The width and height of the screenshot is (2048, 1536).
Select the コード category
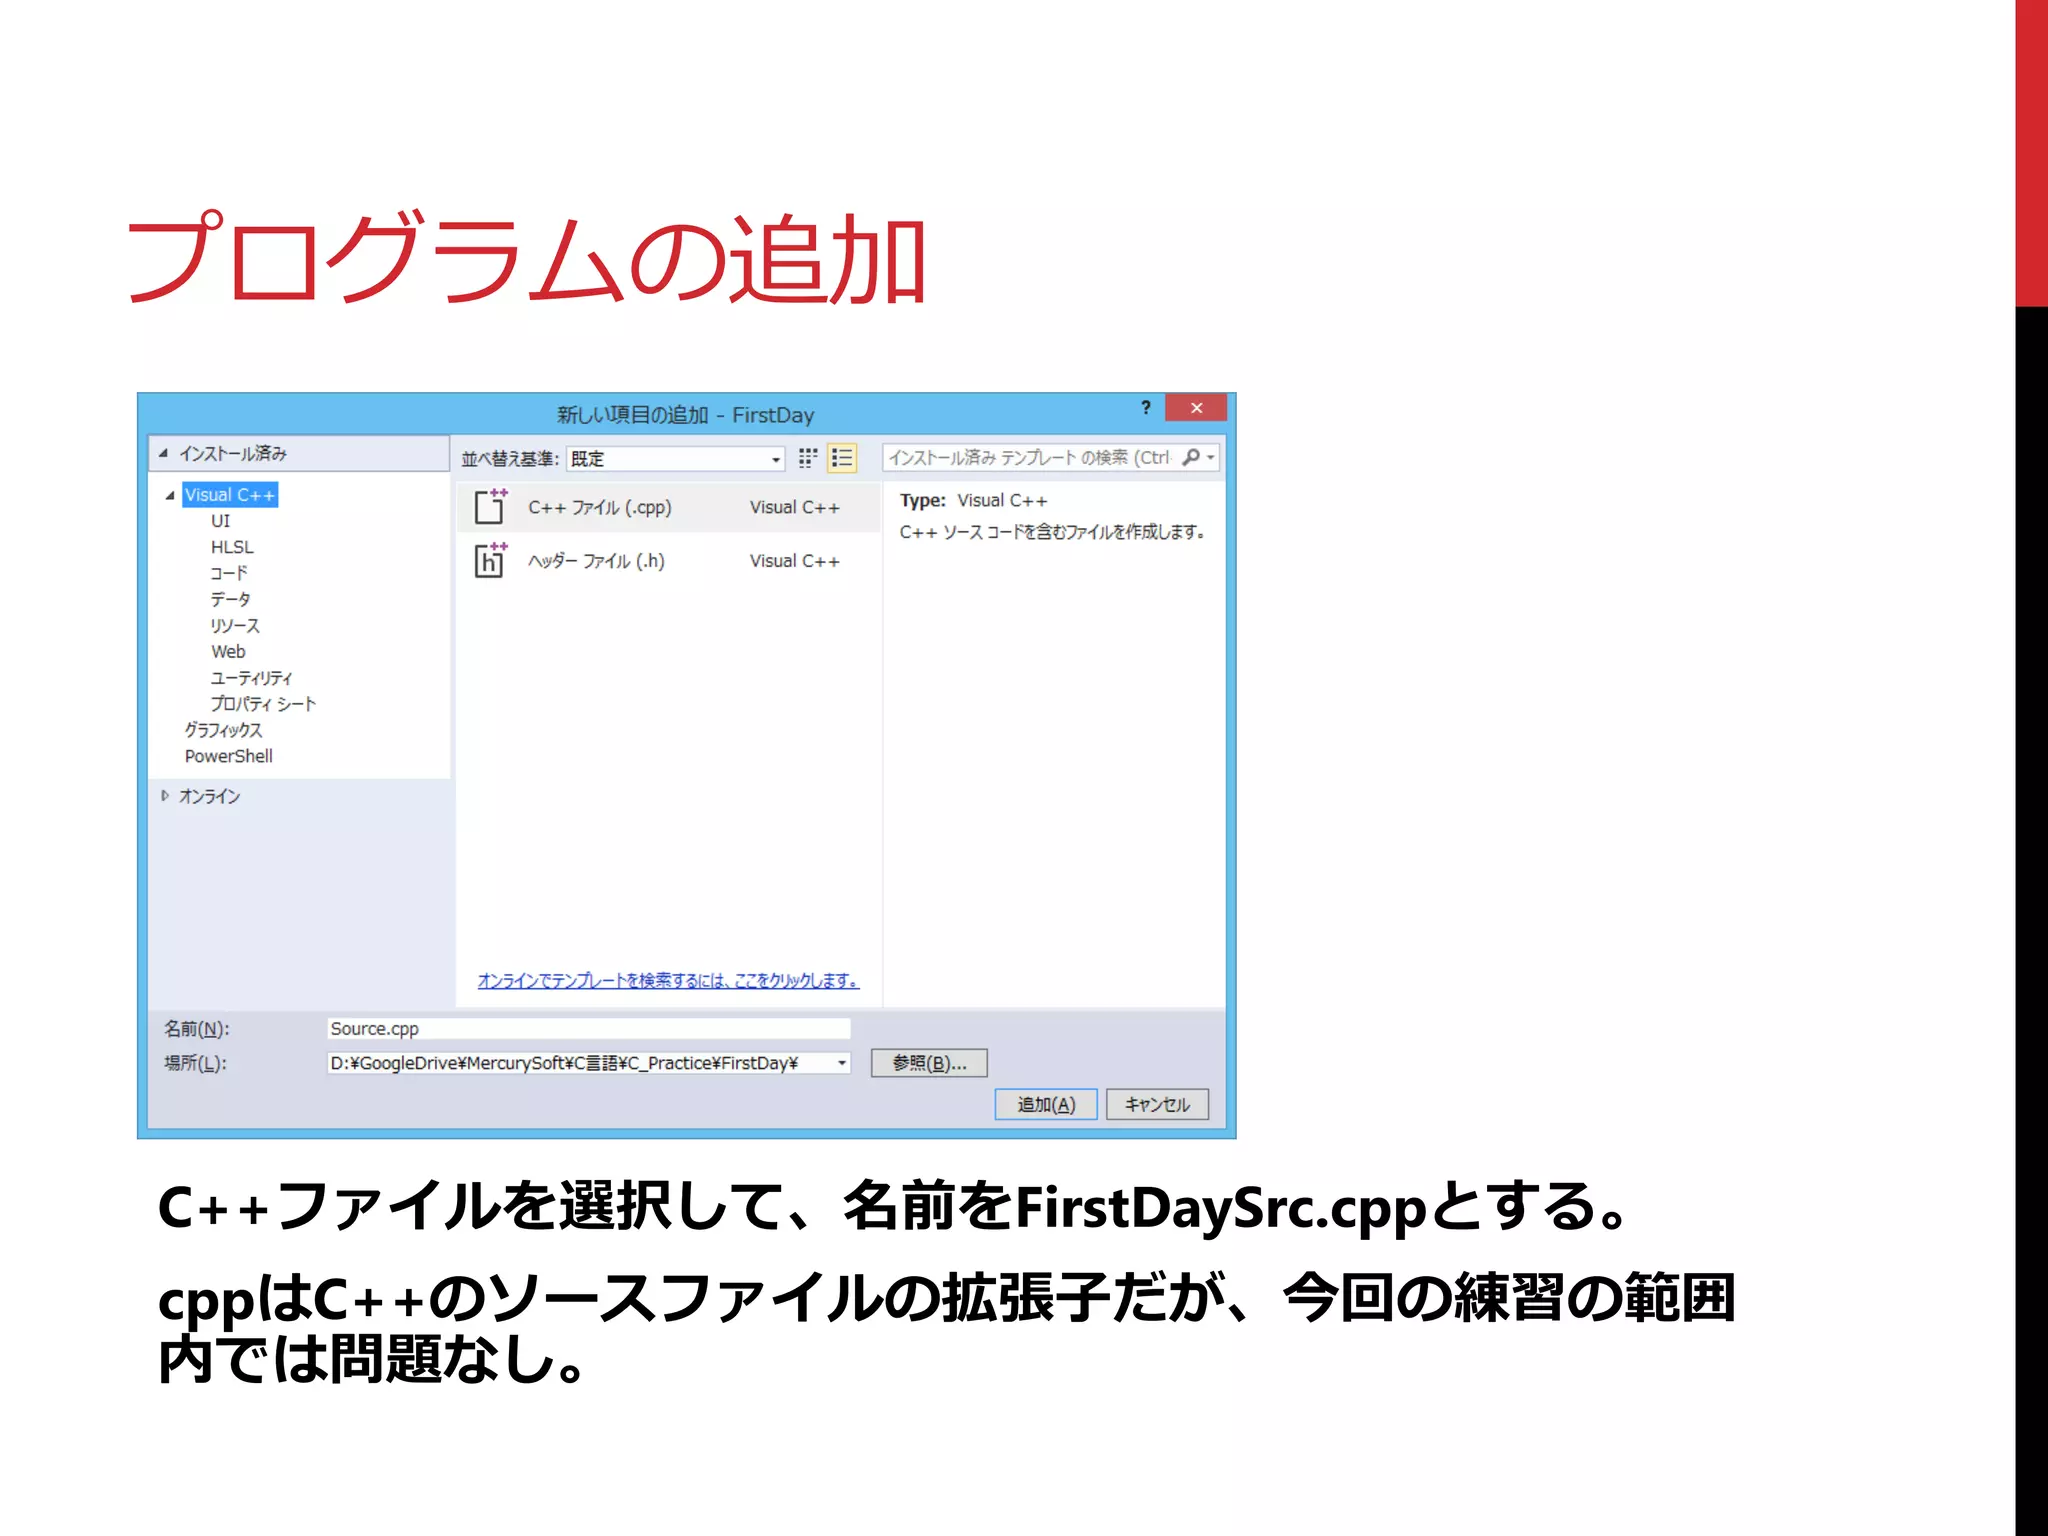228,573
